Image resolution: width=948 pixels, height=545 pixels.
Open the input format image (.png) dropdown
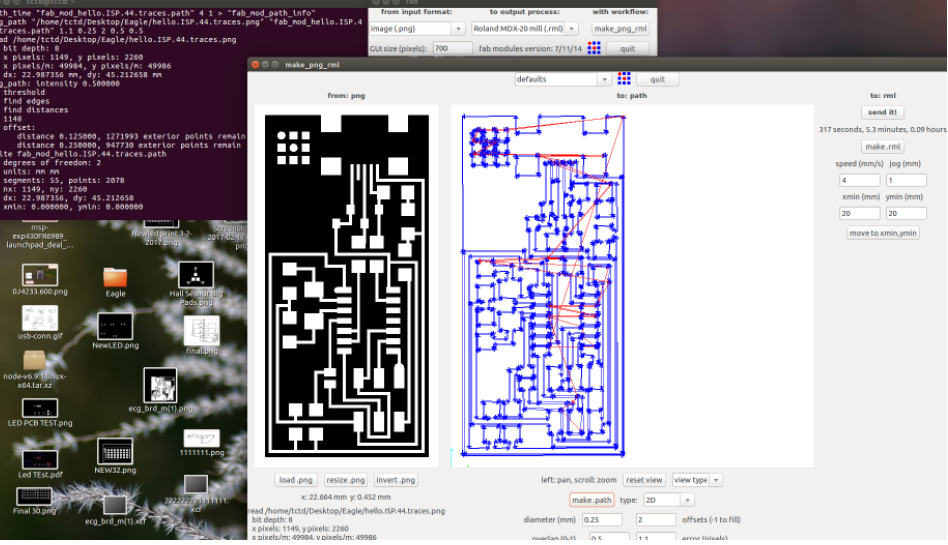click(x=417, y=28)
